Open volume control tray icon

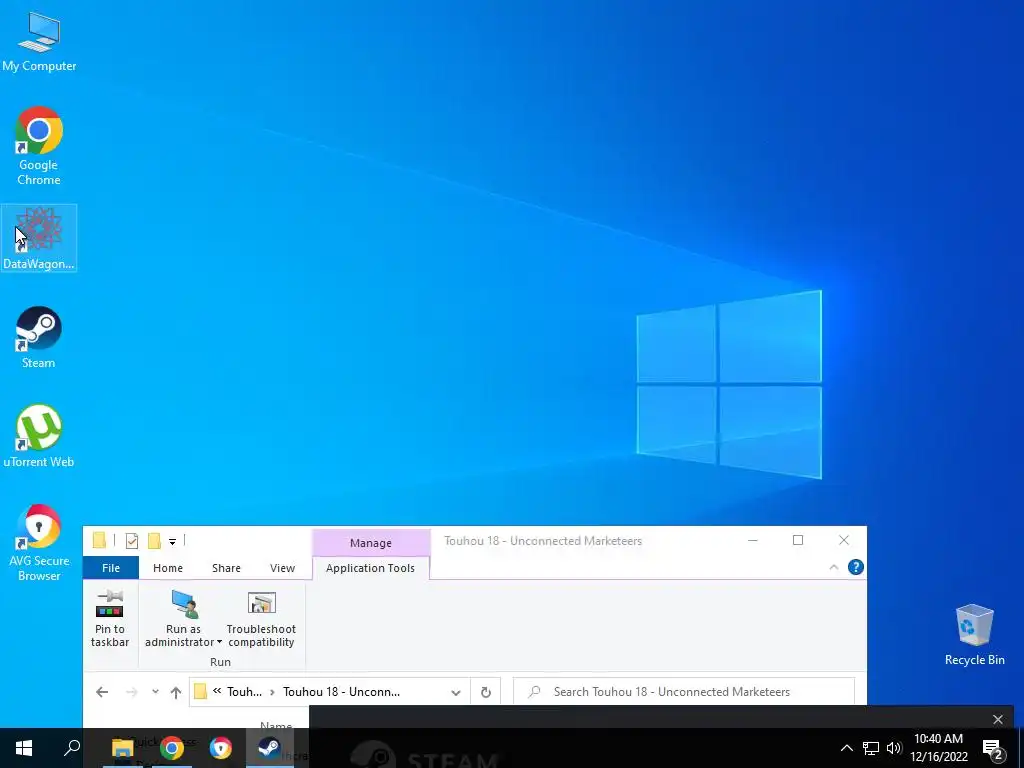894,748
